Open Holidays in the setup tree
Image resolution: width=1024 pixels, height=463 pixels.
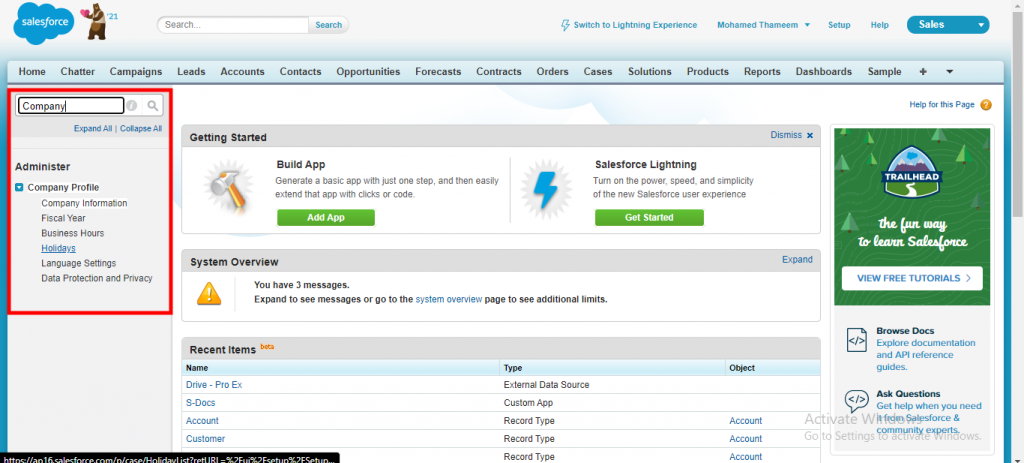(x=58, y=248)
